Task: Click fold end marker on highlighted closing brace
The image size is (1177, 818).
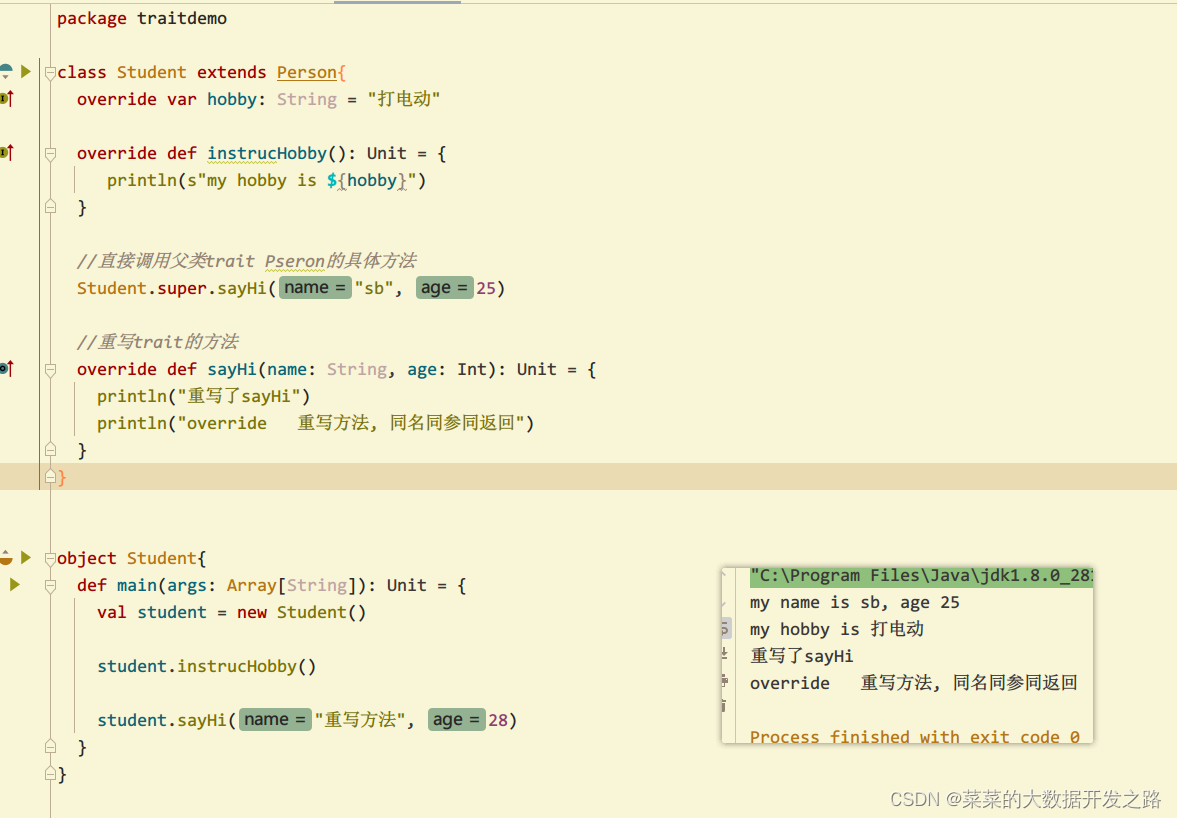Action: pyautogui.click(x=50, y=477)
